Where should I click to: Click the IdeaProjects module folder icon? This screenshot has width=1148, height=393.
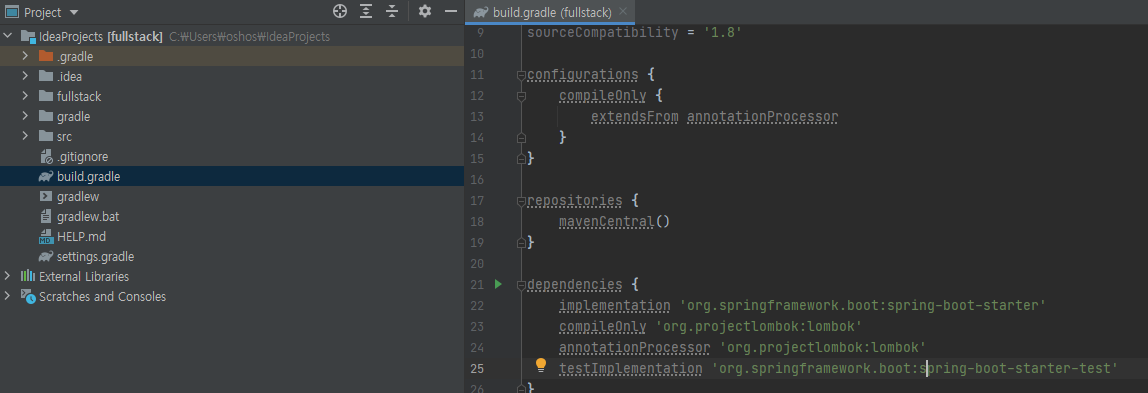pos(28,36)
